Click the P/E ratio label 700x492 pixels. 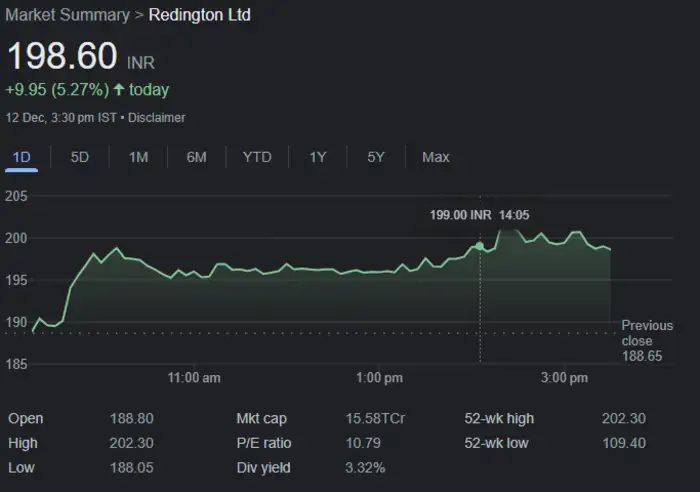pos(264,443)
